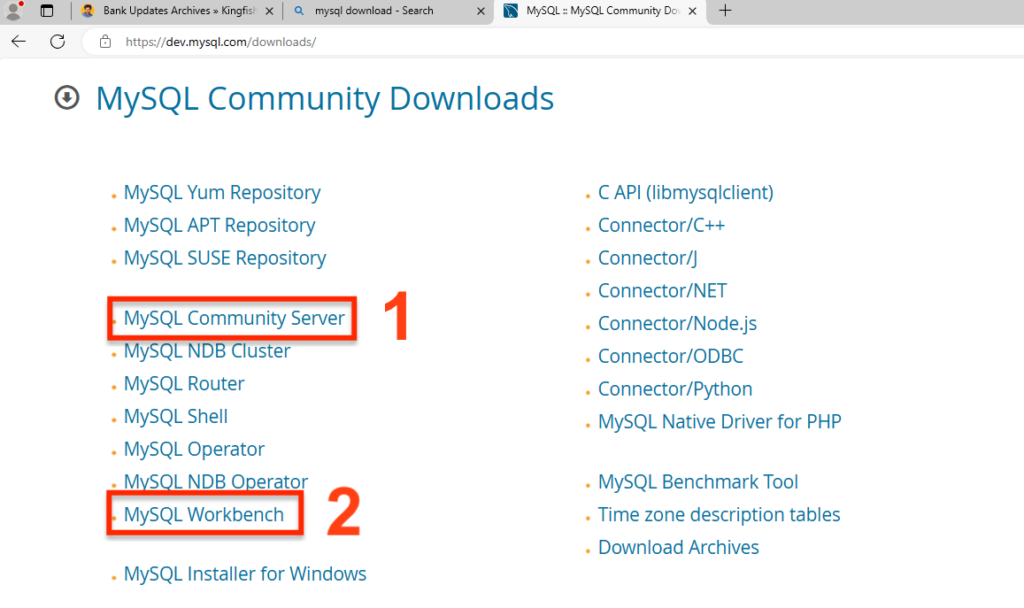Open MySQL Community Server link
This screenshot has width=1024, height=608.
[234, 318]
